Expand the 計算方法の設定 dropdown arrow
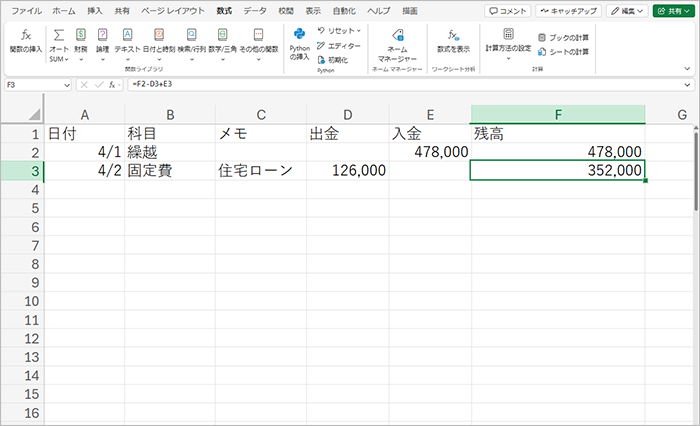Screen dimensions: 700x426 [x=508, y=58]
